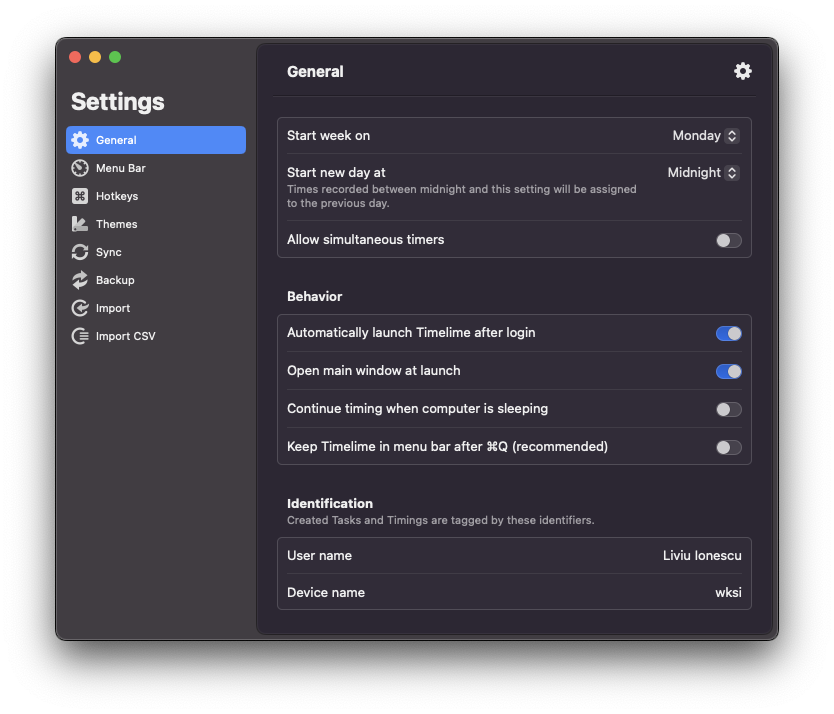The width and height of the screenshot is (834, 714).
Task: Click the Hotkeys command-key icon
Action: click(x=80, y=196)
